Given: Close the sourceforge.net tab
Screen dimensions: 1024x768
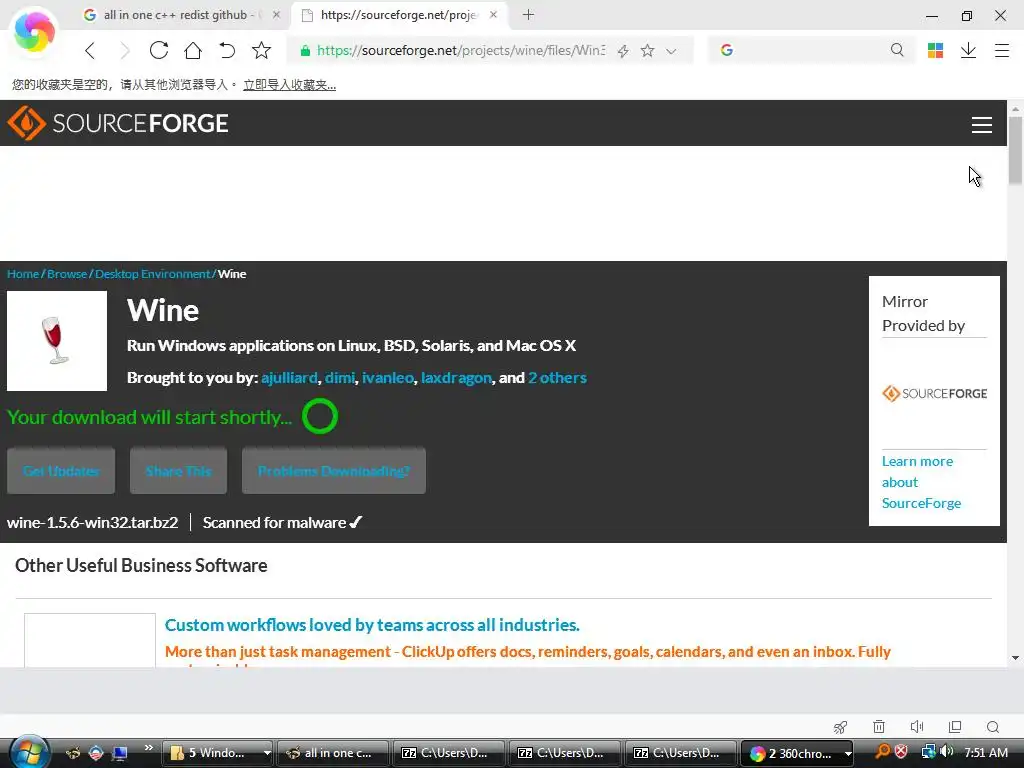Looking at the screenshot, I should coord(493,14).
